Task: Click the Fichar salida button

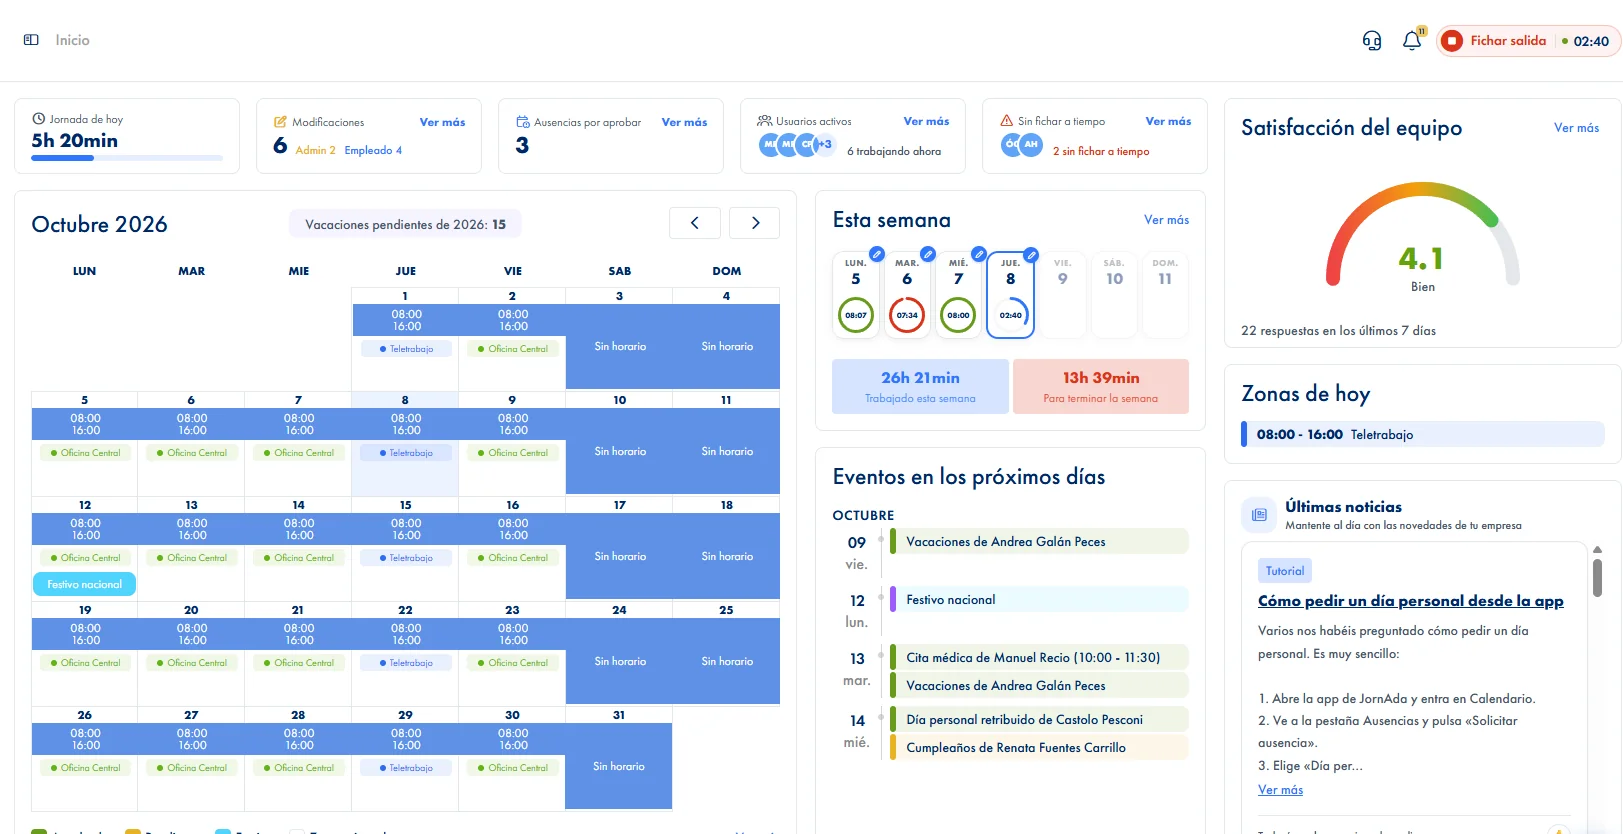Action: [1528, 41]
